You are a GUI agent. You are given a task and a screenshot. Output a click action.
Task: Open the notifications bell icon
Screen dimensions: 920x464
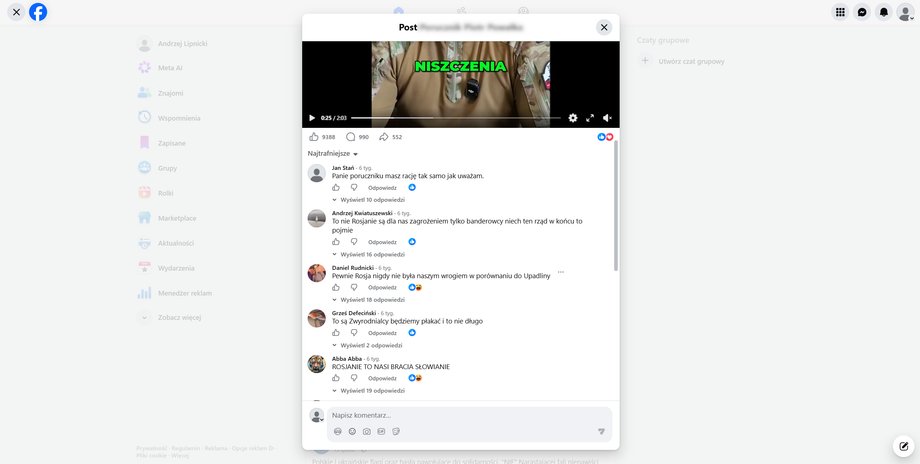click(884, 12)
